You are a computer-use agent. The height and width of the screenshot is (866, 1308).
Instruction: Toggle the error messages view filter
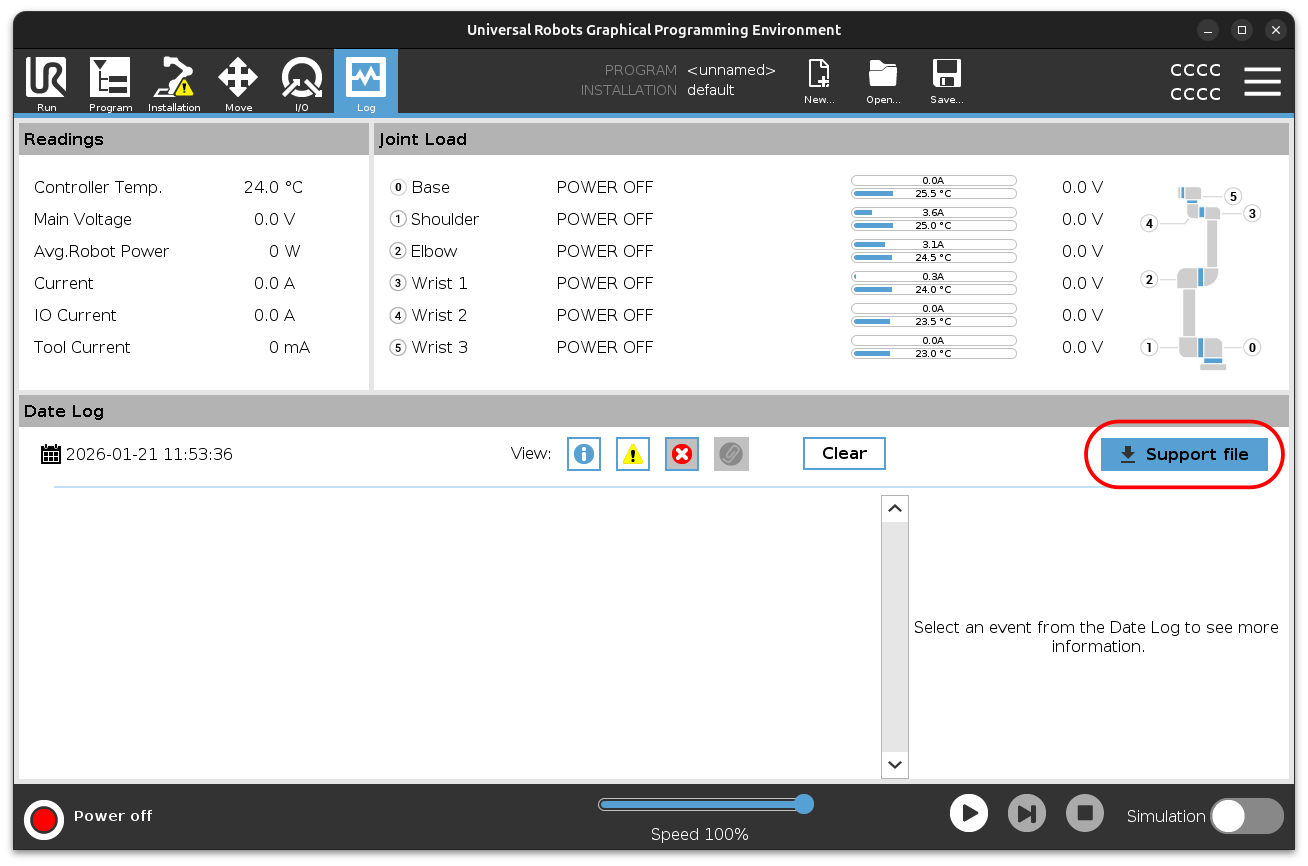pos(682,454)
